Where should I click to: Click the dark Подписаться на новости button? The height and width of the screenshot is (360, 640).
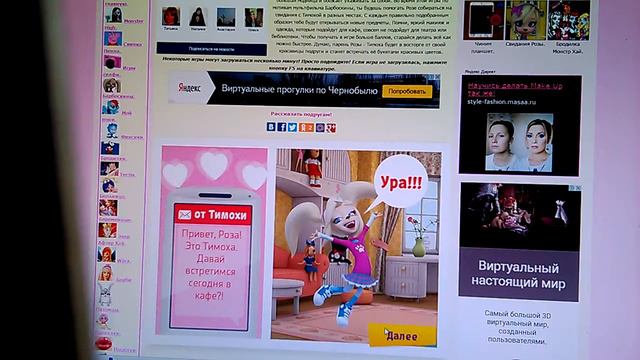click(211, 49)
